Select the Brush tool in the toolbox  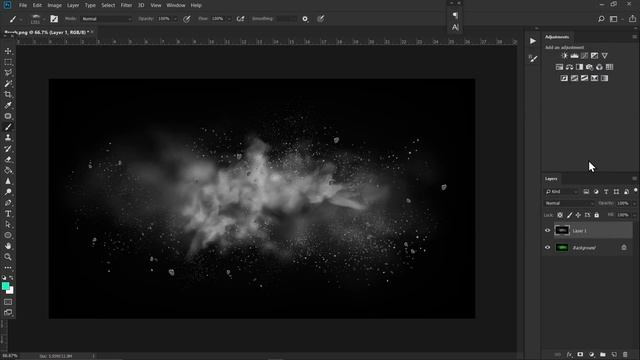pos(8,127)
